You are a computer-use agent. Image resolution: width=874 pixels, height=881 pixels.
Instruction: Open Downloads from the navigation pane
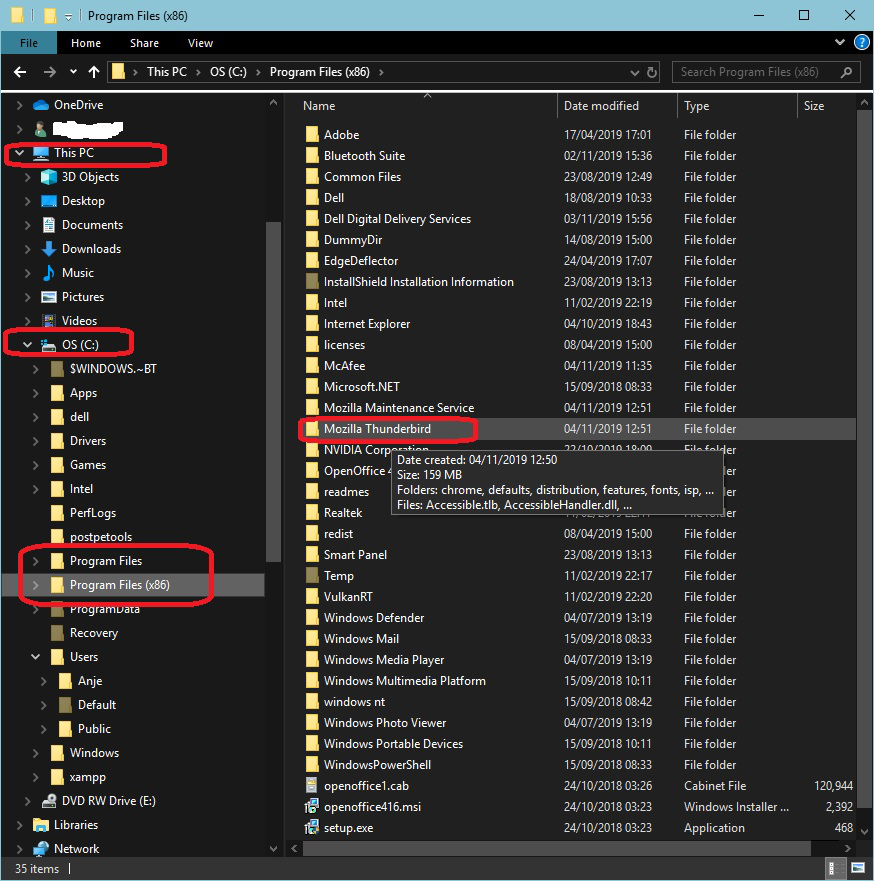(91, 249)
